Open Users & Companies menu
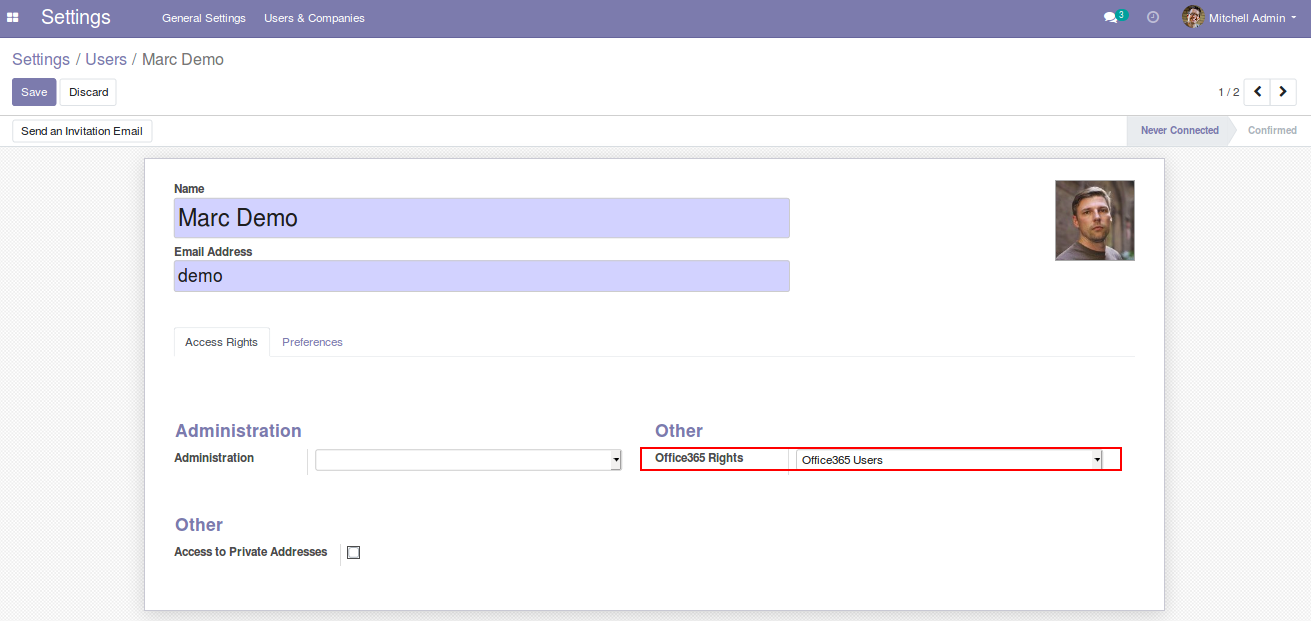1311x621 pixels. (314, 18)
